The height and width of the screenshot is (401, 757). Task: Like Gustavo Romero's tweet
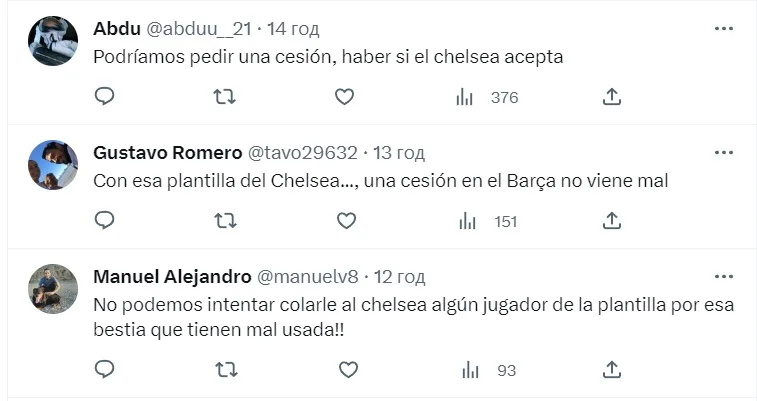(344, 221)
